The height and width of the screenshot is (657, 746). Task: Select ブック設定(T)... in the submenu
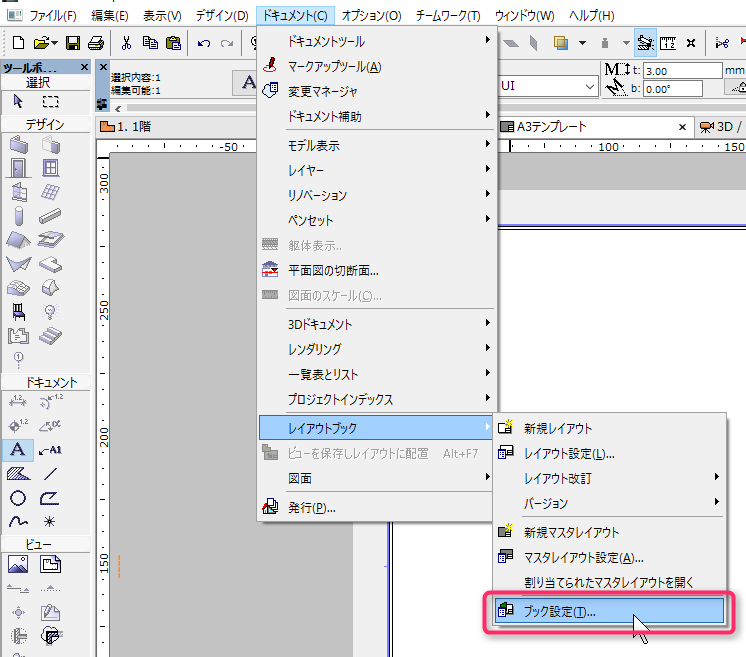(x=609, y=611)
